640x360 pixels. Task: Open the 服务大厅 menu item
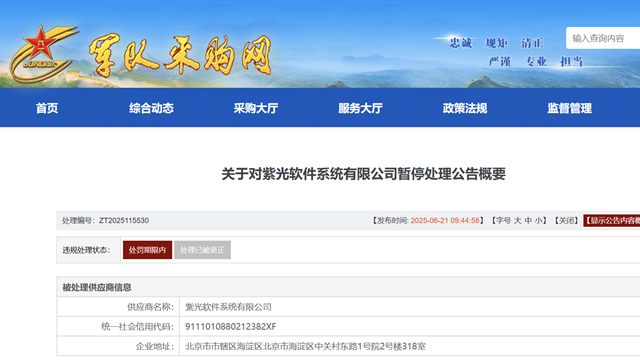coord(360,108)
